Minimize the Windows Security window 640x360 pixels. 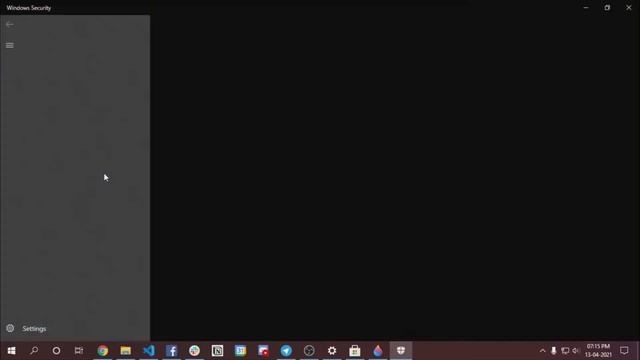(x=586, y=7)
